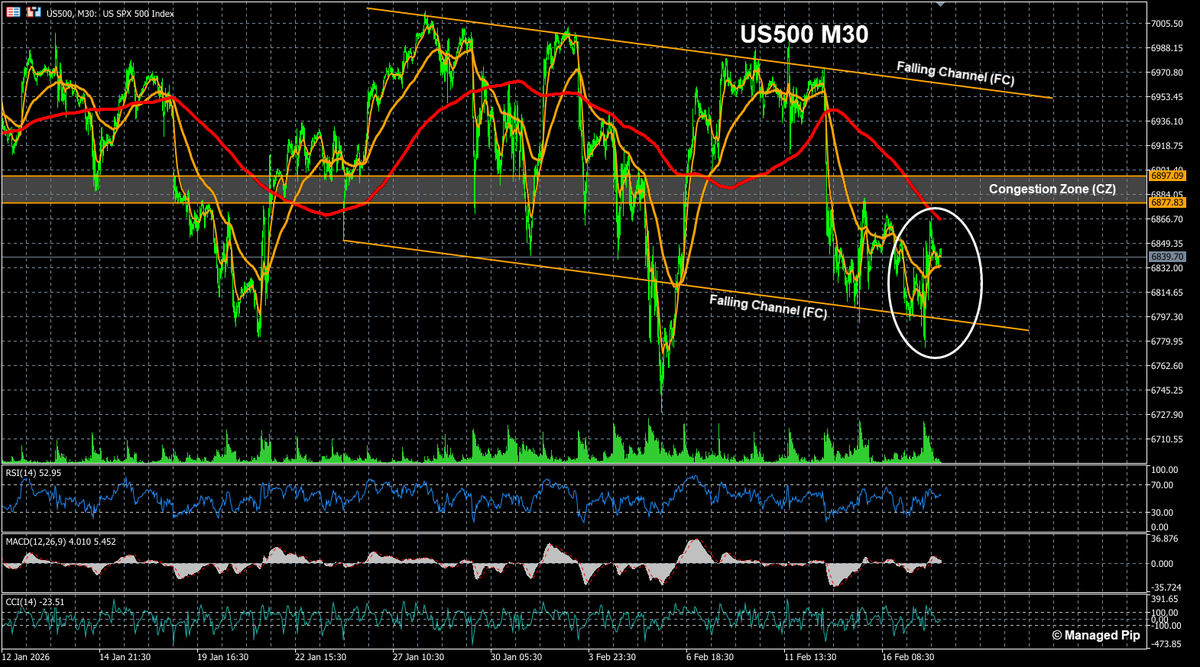
Task: Click the 6 Feb 18:30 time label
Action: (711, 657)
